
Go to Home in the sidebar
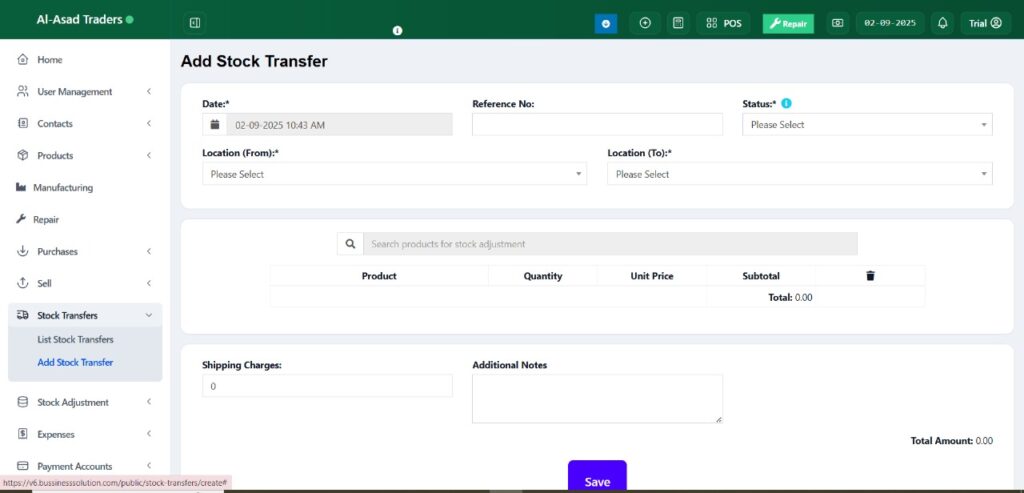[49, 60]
